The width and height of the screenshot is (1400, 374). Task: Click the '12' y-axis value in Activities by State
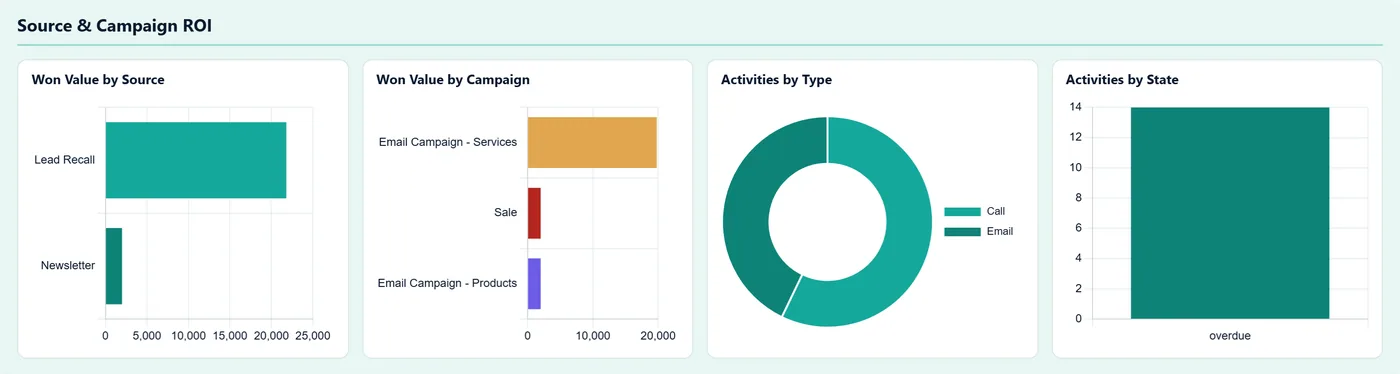[1075, 137]
